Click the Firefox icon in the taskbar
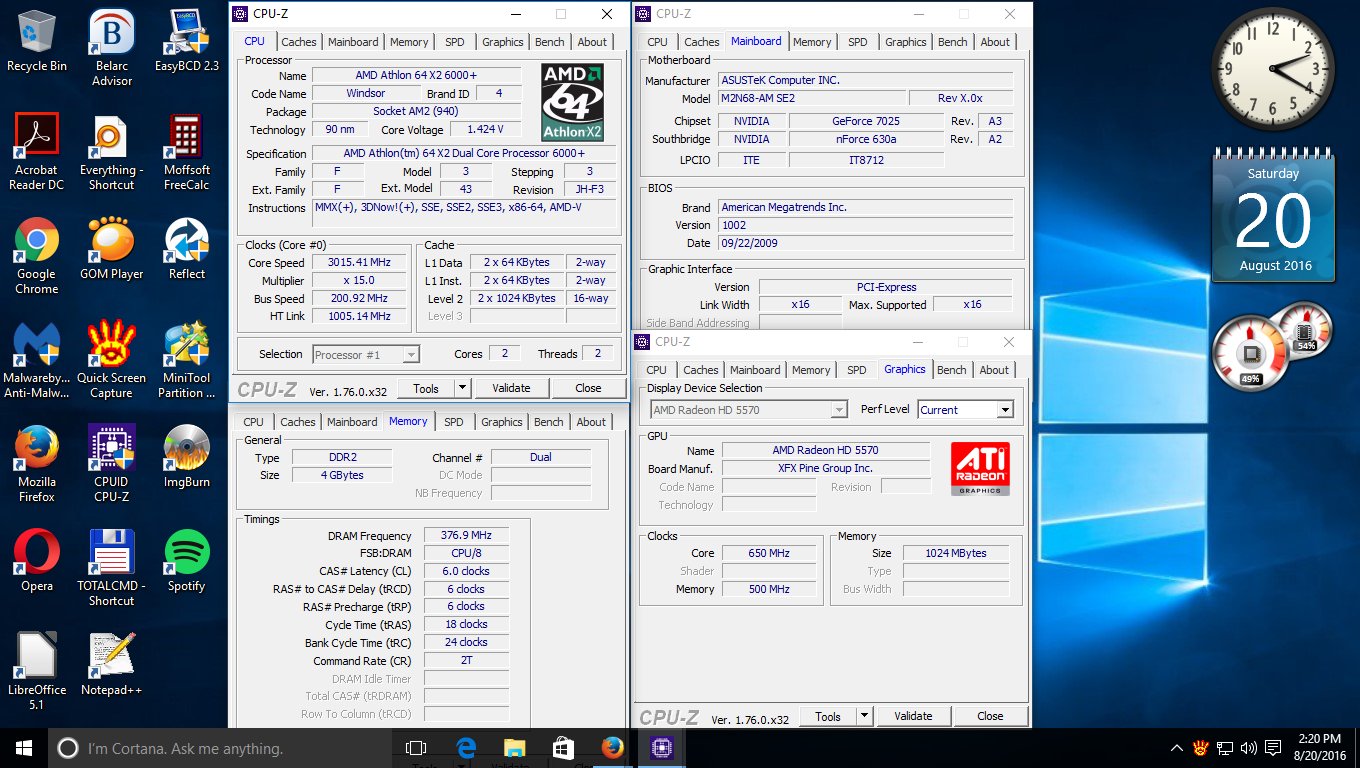1360x768 pixels. coord(612,748)
